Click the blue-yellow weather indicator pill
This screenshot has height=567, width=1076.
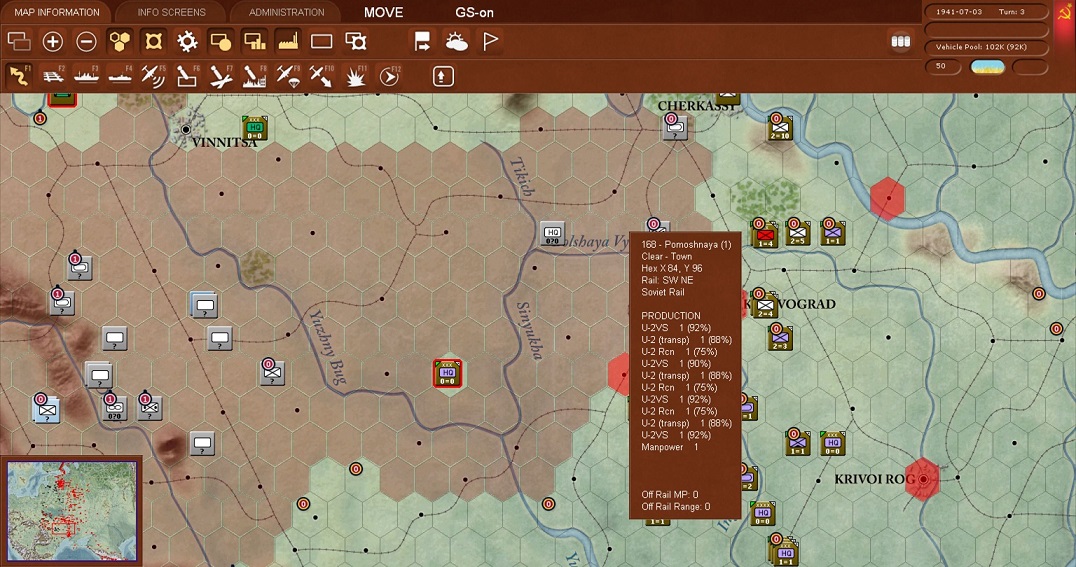(987, 67)
